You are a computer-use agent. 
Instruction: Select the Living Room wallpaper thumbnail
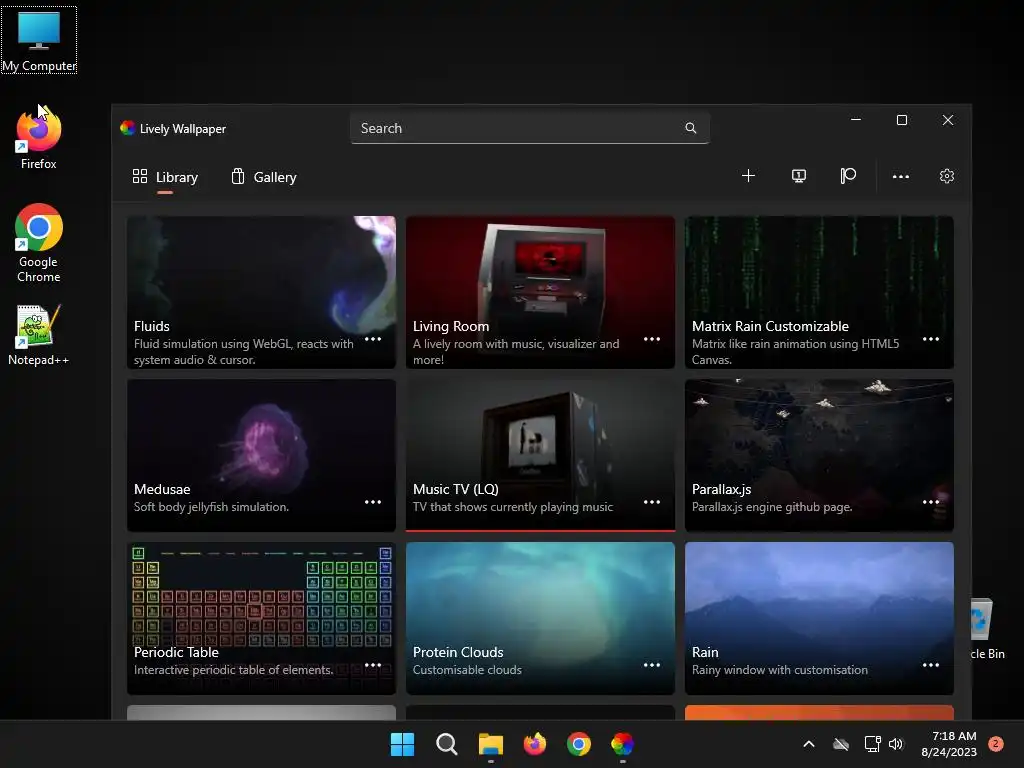click(x=540, y=292)
